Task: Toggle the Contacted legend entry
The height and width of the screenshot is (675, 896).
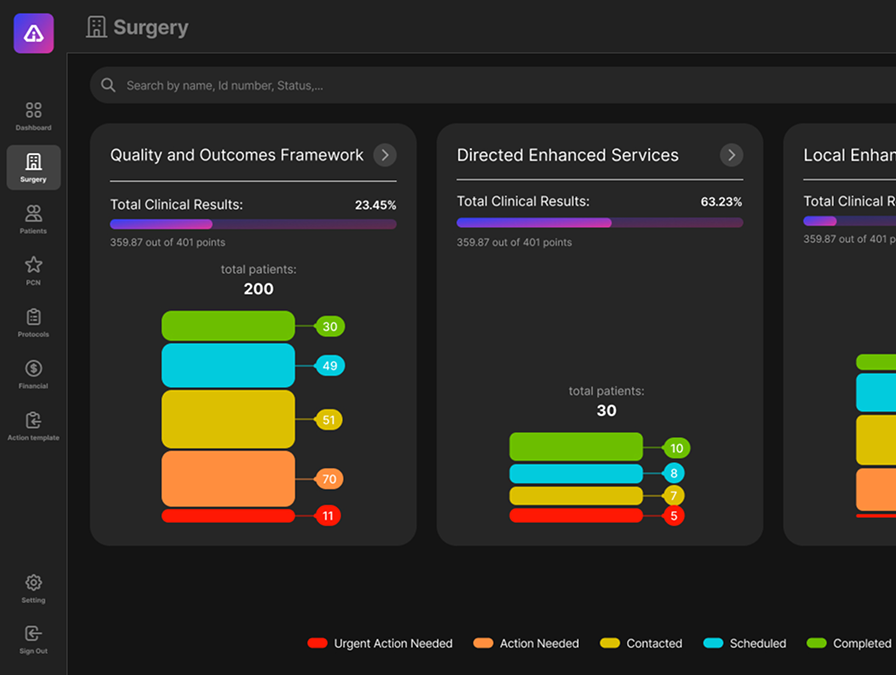Action: (x=641, y=644)
